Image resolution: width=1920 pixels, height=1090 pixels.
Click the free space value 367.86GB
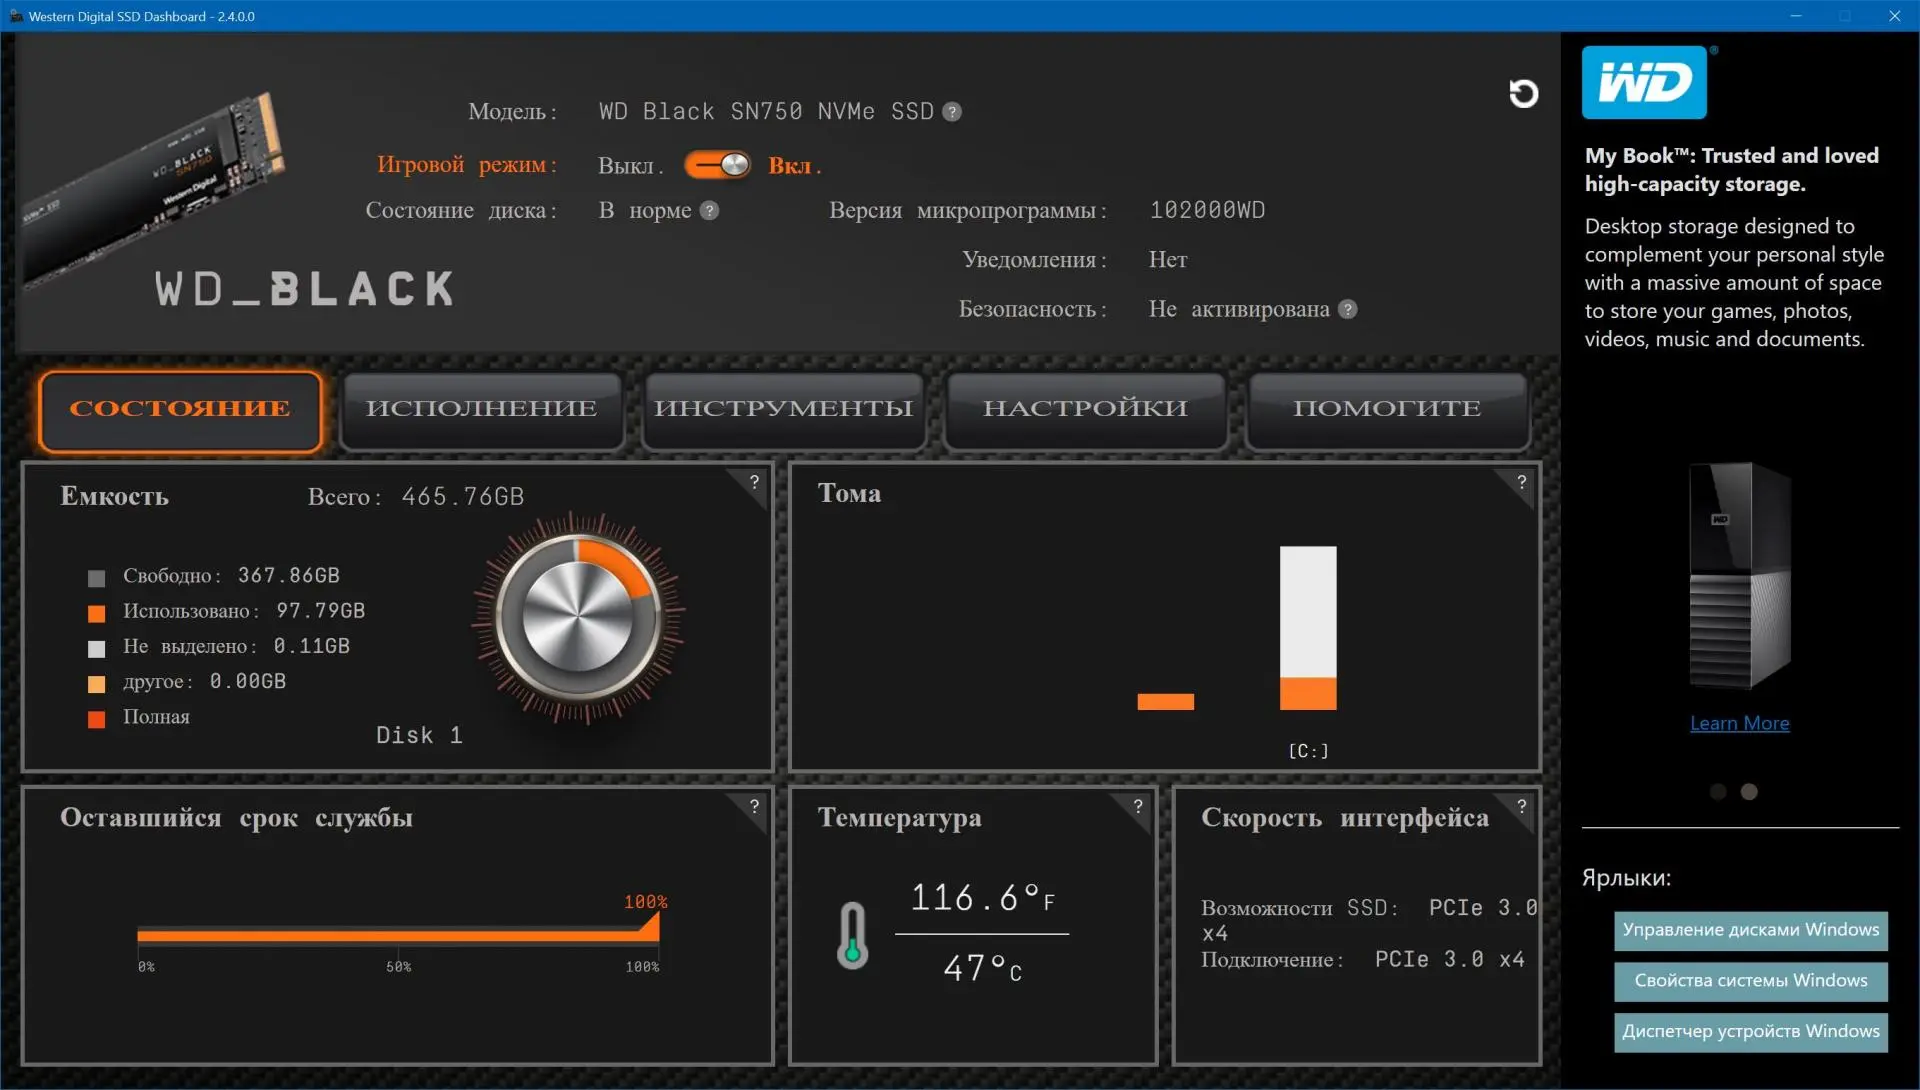pos(288,576)
